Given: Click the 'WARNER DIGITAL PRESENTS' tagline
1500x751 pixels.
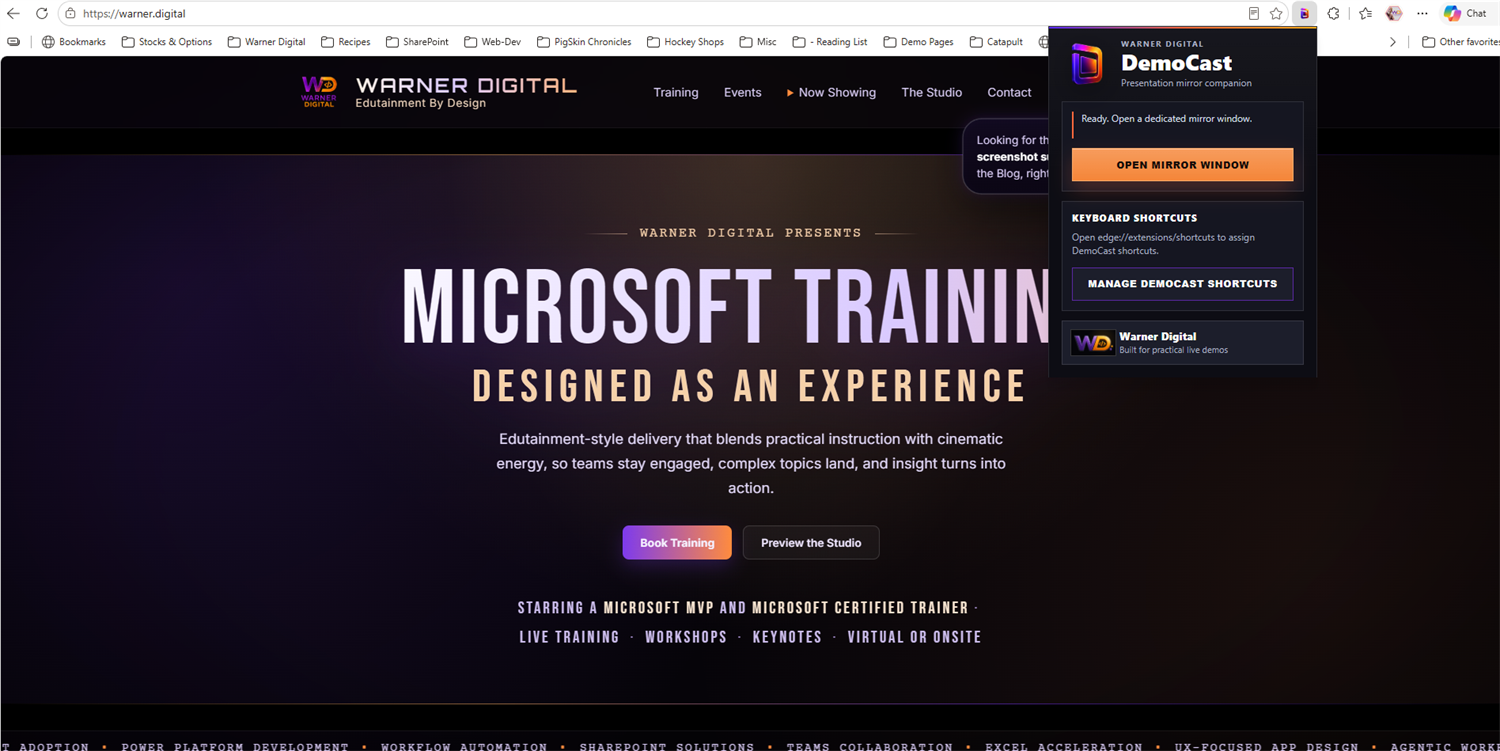Looking at the screenshot, I should point(750,233).
